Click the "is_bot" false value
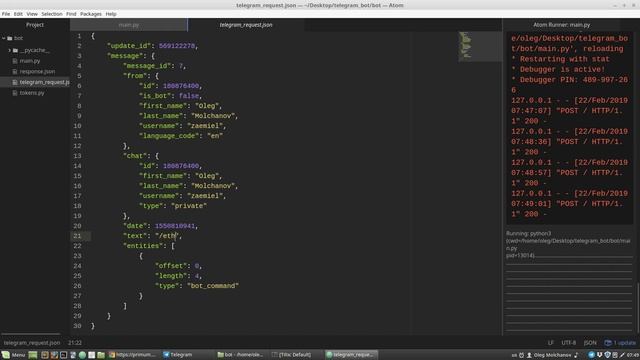 189,96
